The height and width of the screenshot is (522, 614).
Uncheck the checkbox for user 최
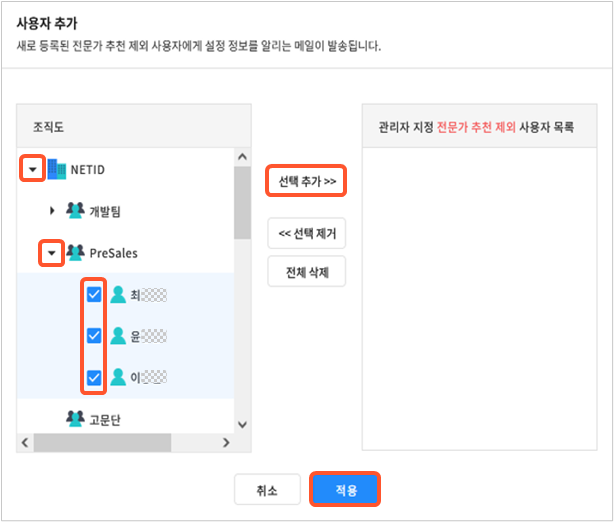[x=94, y=295]
